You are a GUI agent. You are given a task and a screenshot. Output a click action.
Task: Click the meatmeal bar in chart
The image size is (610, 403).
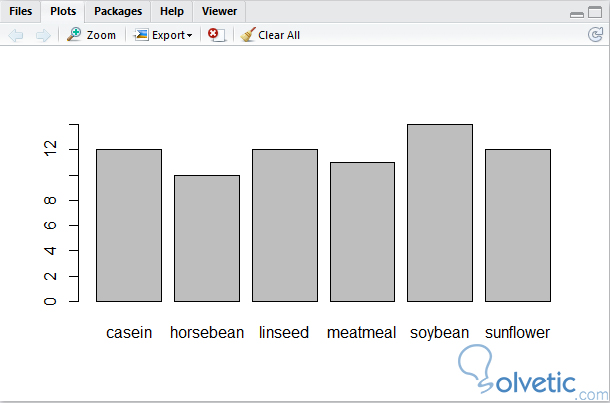(362, 232)
